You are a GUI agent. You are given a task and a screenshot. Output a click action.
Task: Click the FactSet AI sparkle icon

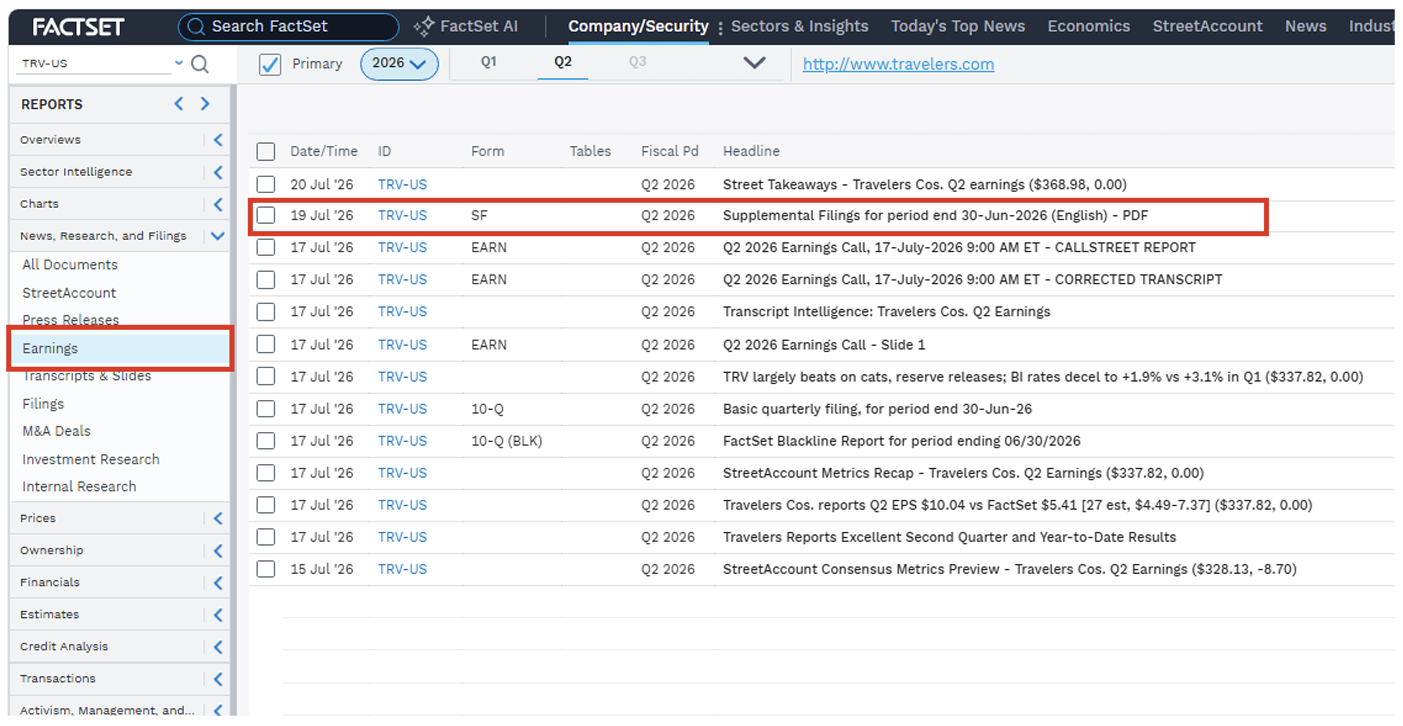(424, 27)
